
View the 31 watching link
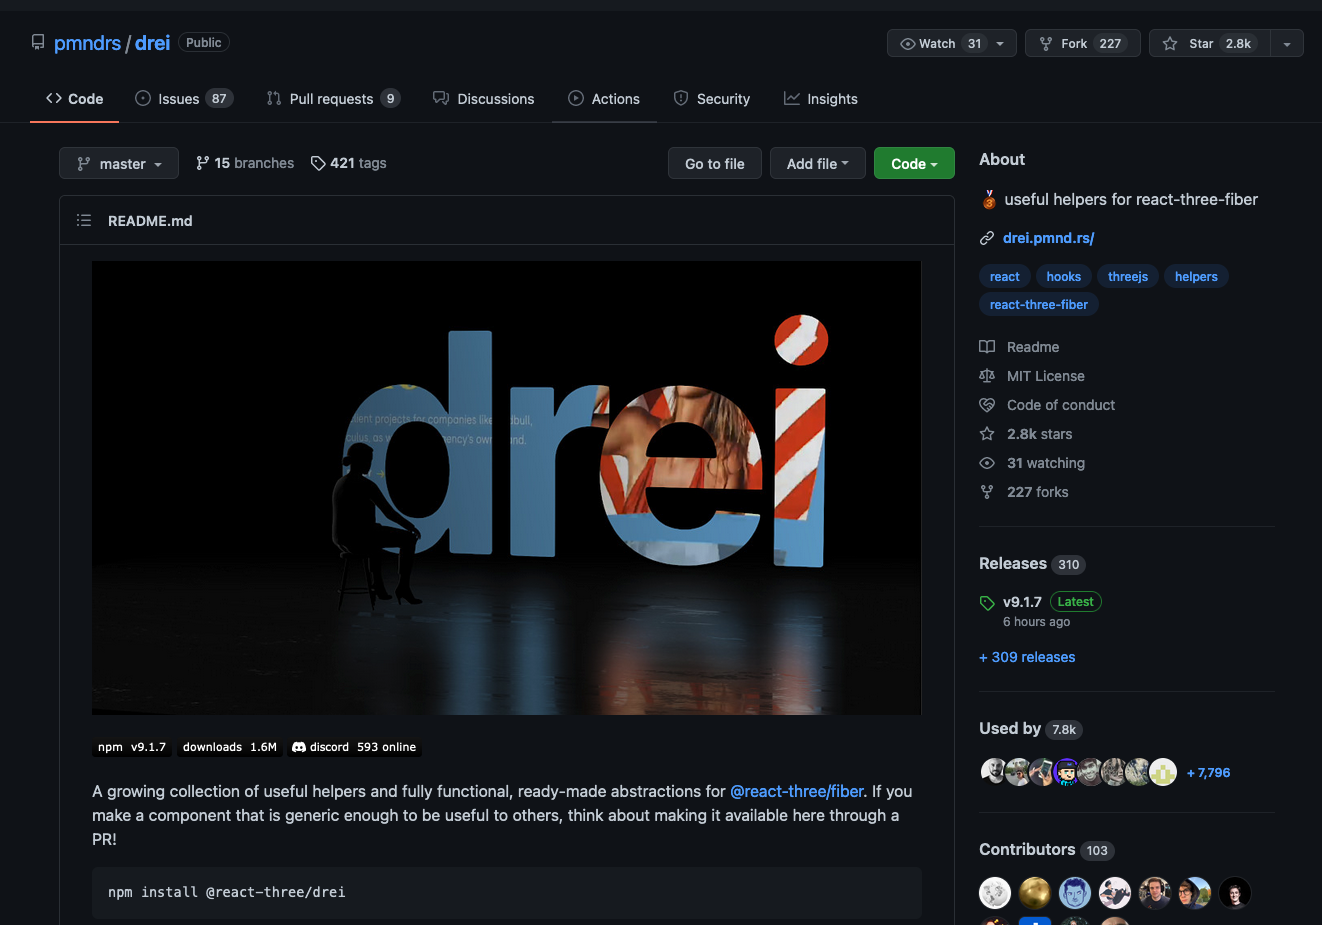1046,463
